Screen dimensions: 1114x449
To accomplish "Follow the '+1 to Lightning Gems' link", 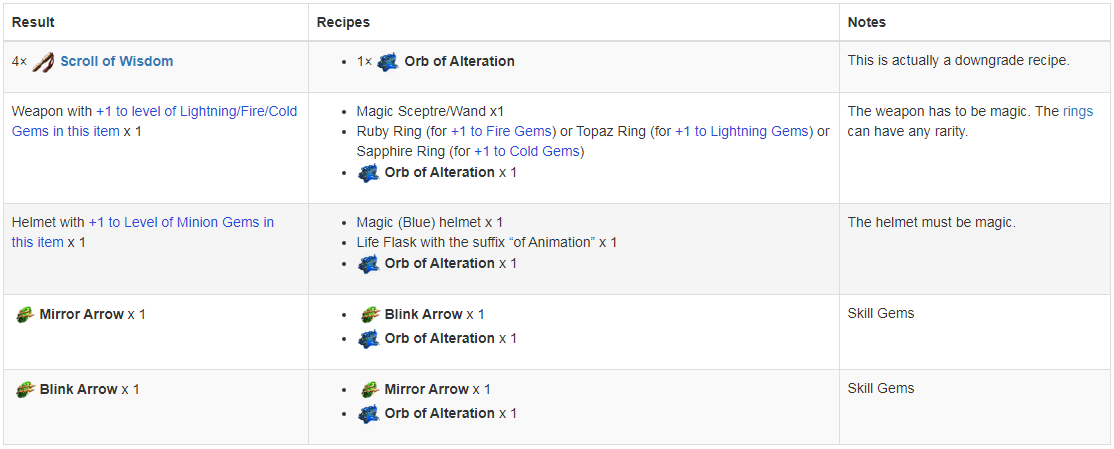I will [742, 131].
